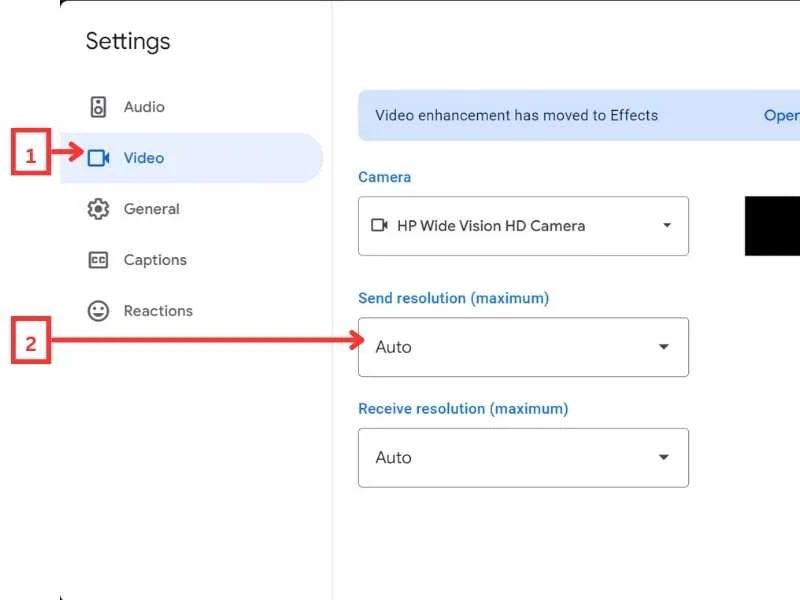Image resolution: width=800 pixels, height=600 pixels.
Task: Switch to the General settings tab
Action: tap(191, 209)
